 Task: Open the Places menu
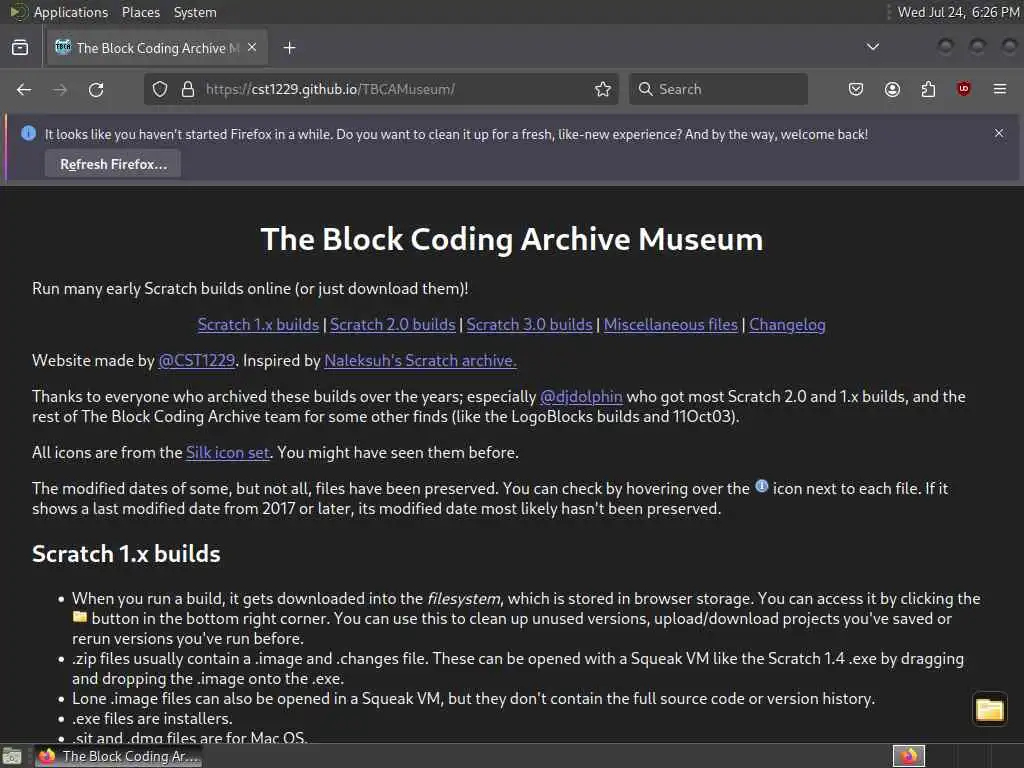pos(140,12)
